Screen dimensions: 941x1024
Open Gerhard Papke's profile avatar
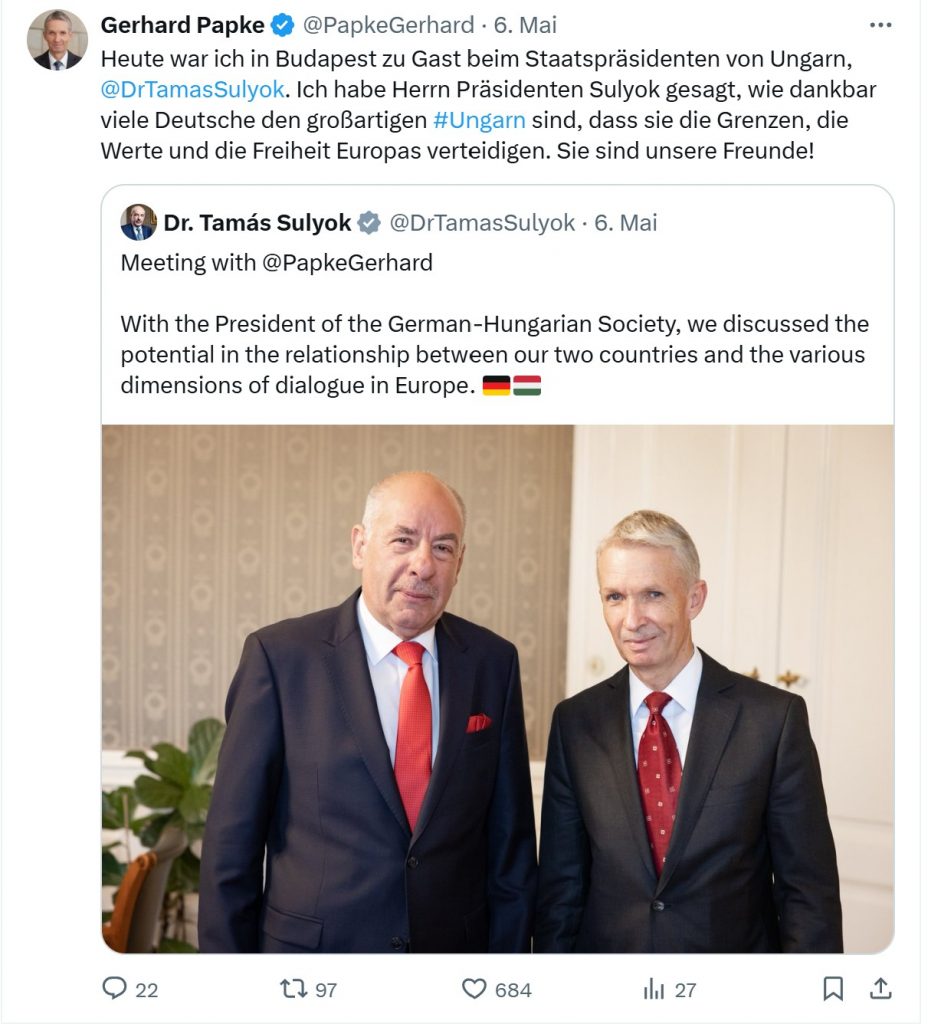(x=57, y=40)
